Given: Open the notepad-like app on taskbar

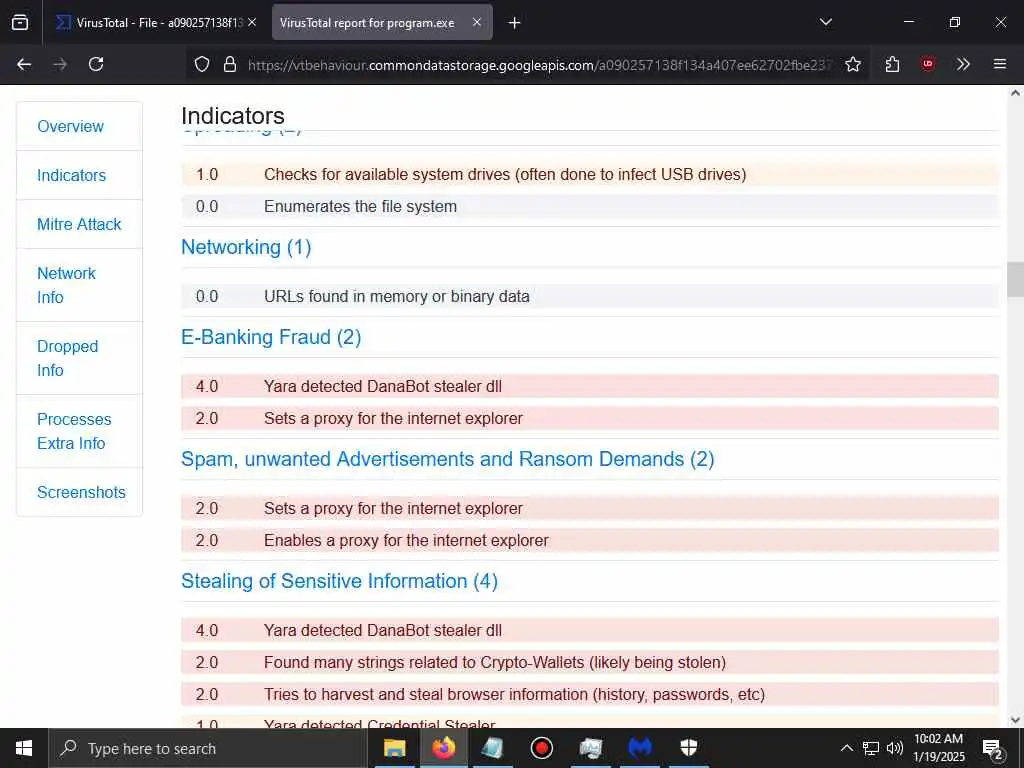Looking at the screenshot, I should pyautogui.click(x=492, y=748).
